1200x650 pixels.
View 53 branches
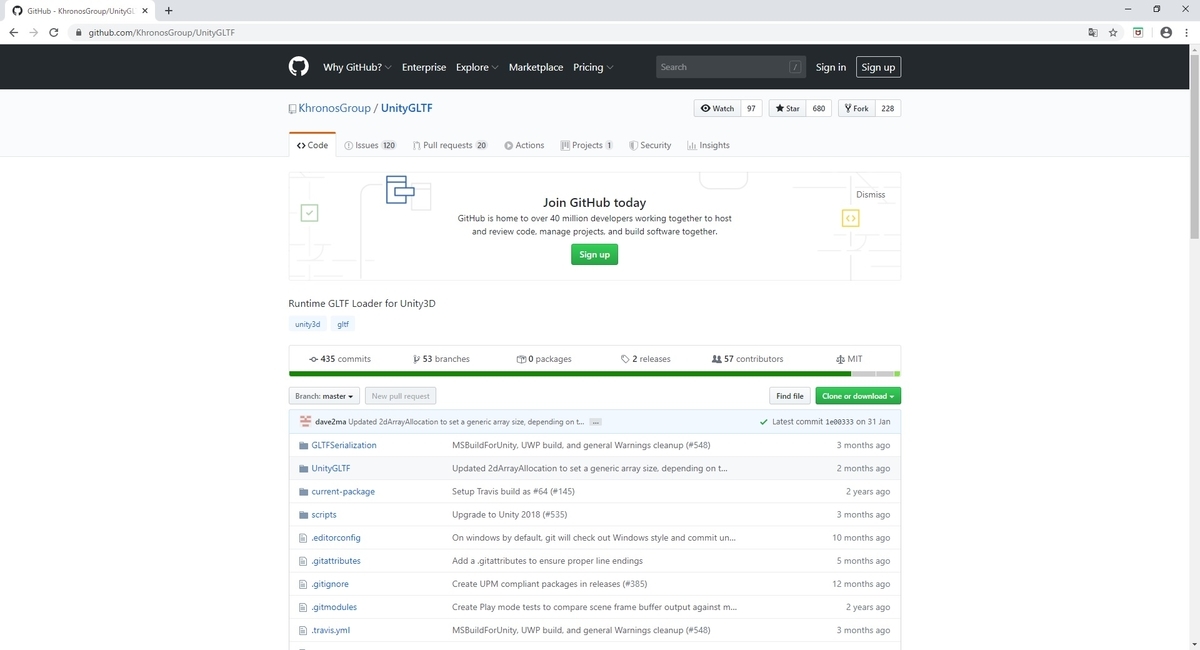pos(441,359)
